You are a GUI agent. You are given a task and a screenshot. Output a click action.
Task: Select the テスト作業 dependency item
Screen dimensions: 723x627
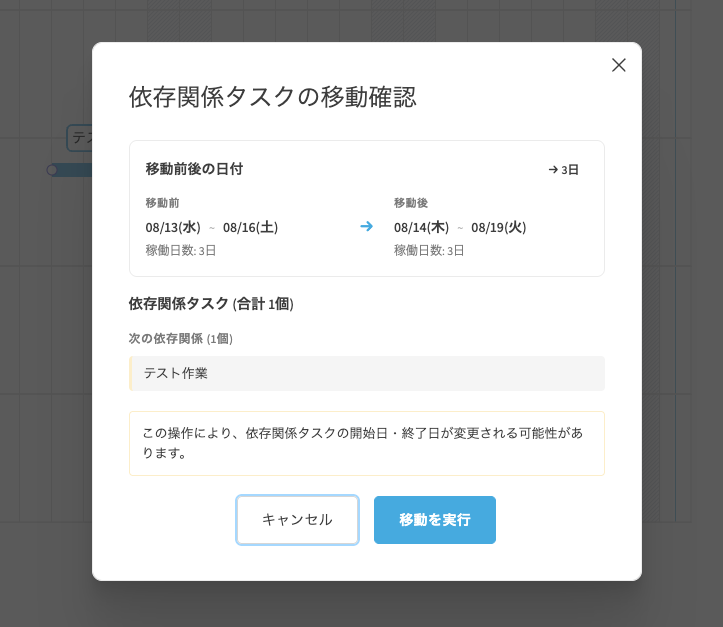pos(367,373)
